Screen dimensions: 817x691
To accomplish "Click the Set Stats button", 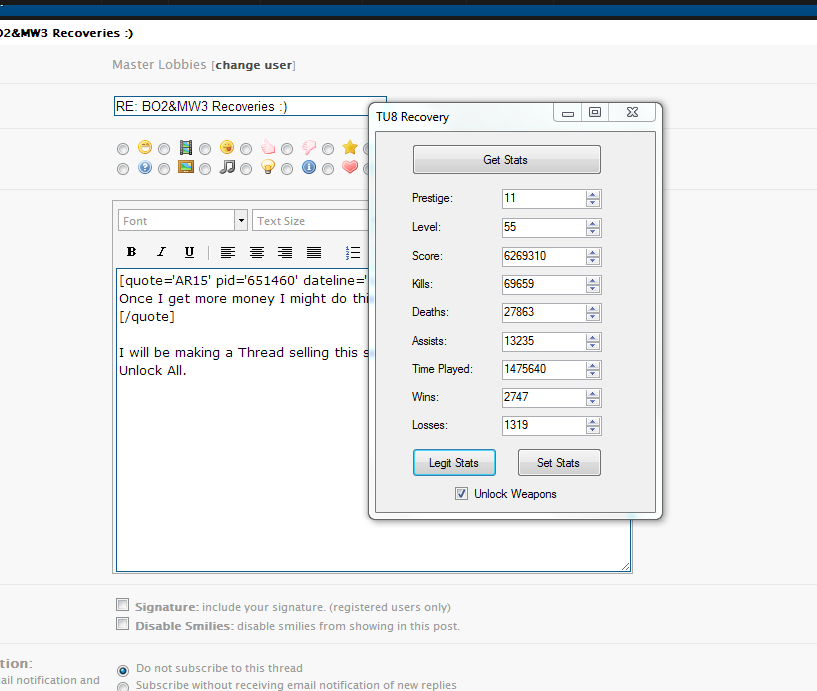I will [x=559, y=462].
